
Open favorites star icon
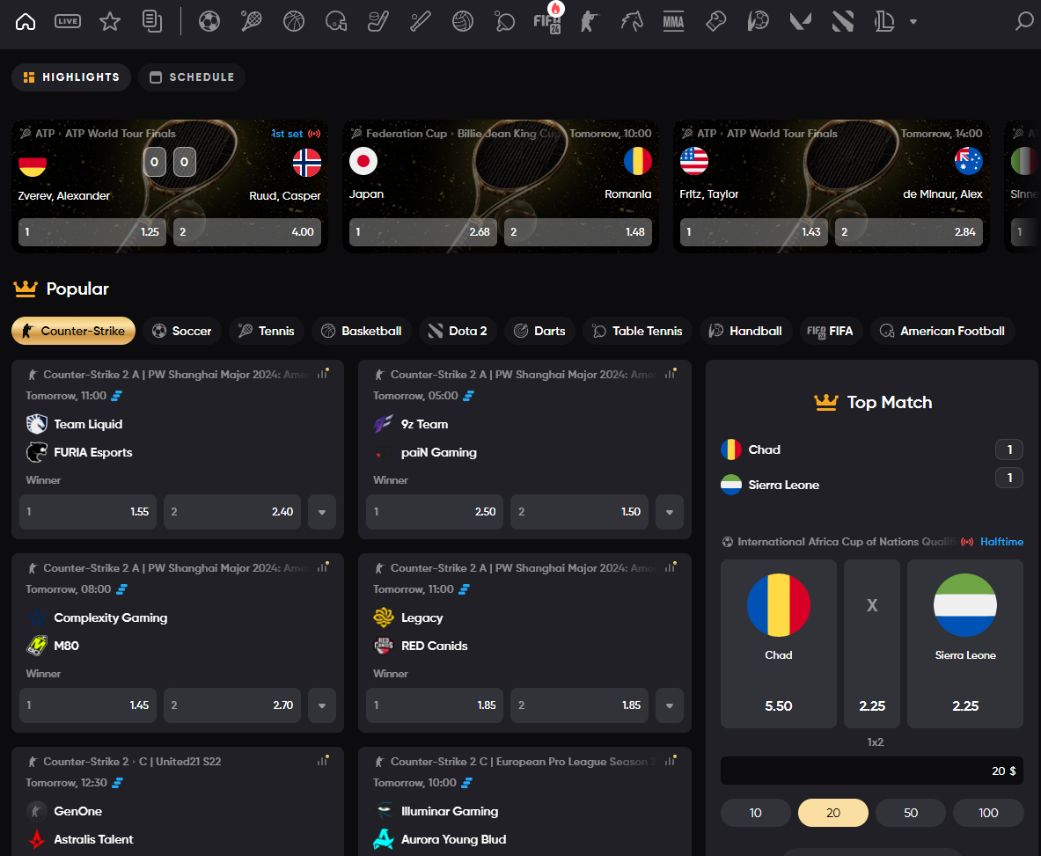pyautogui.click(x=110, y=21)
